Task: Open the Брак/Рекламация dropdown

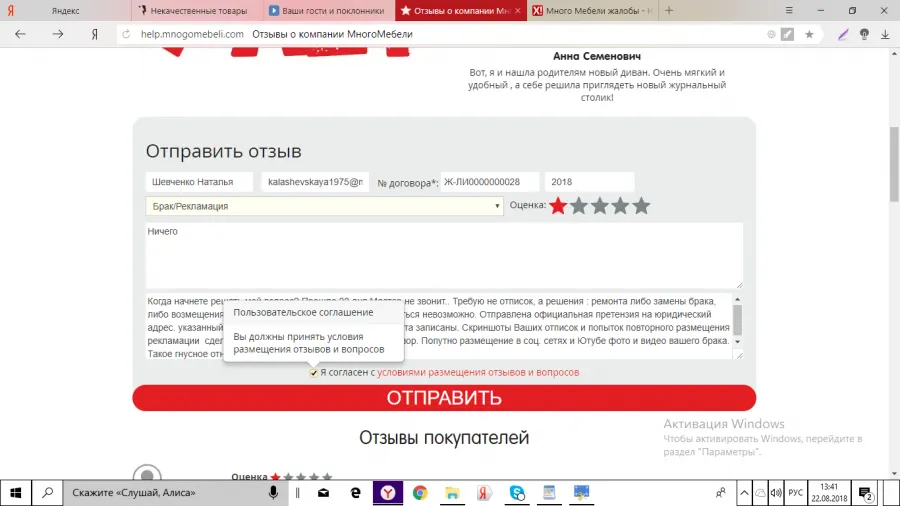Action: point(324,206)
